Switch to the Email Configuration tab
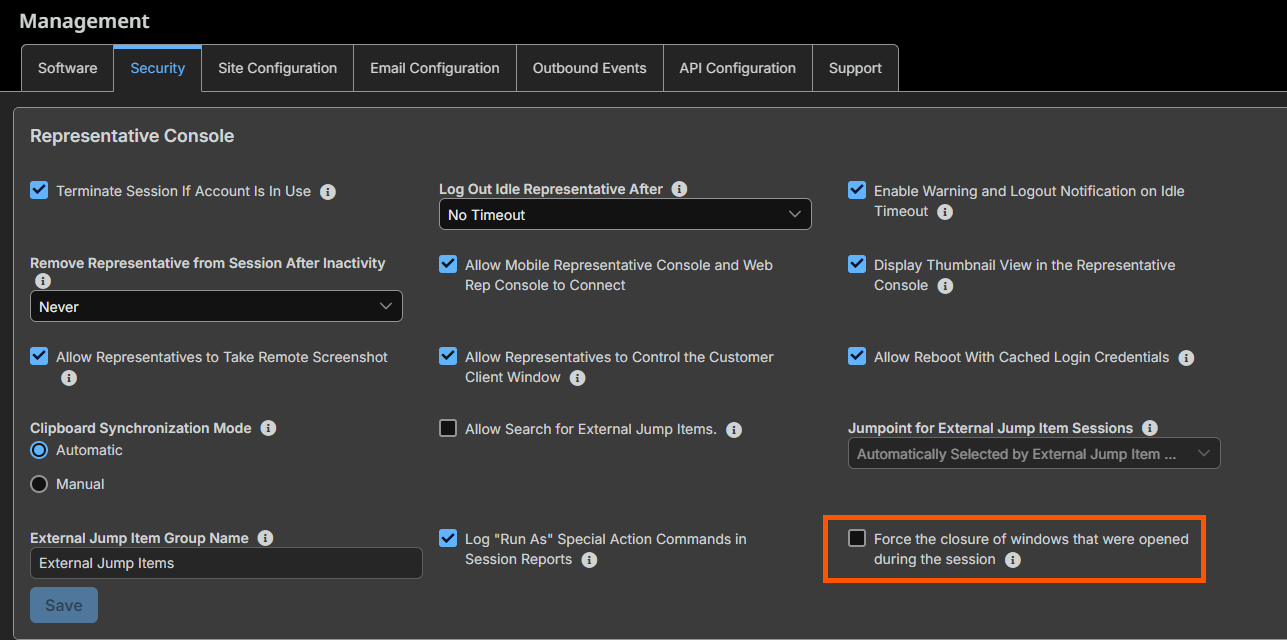 tap(434, 67)
